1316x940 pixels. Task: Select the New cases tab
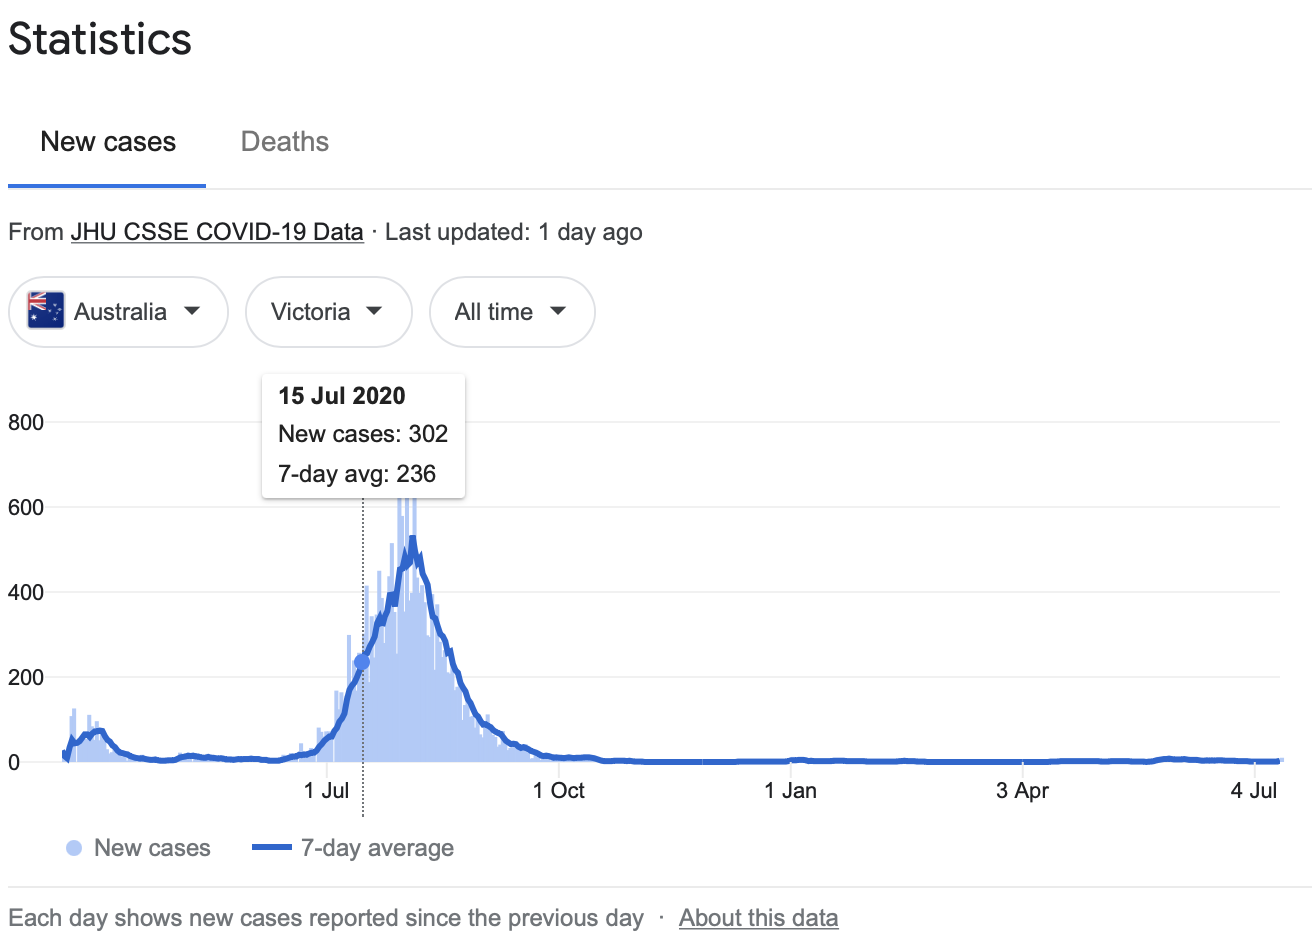(x=108, y=142)
